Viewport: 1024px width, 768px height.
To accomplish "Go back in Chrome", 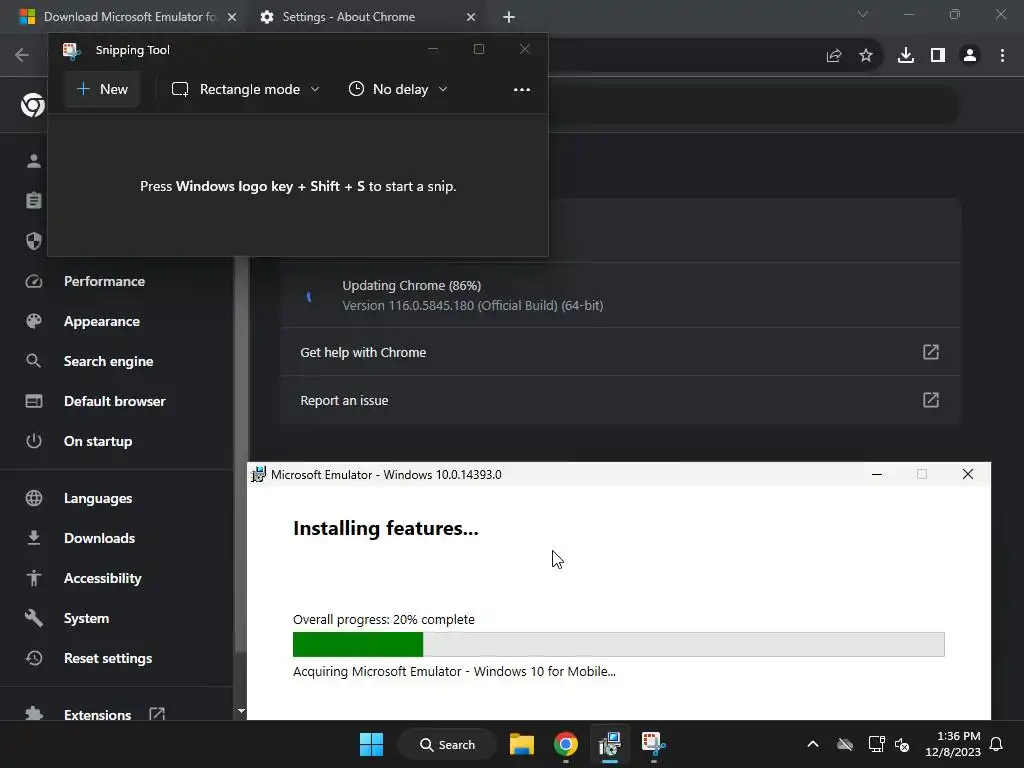I will click(x=22, y=55).
